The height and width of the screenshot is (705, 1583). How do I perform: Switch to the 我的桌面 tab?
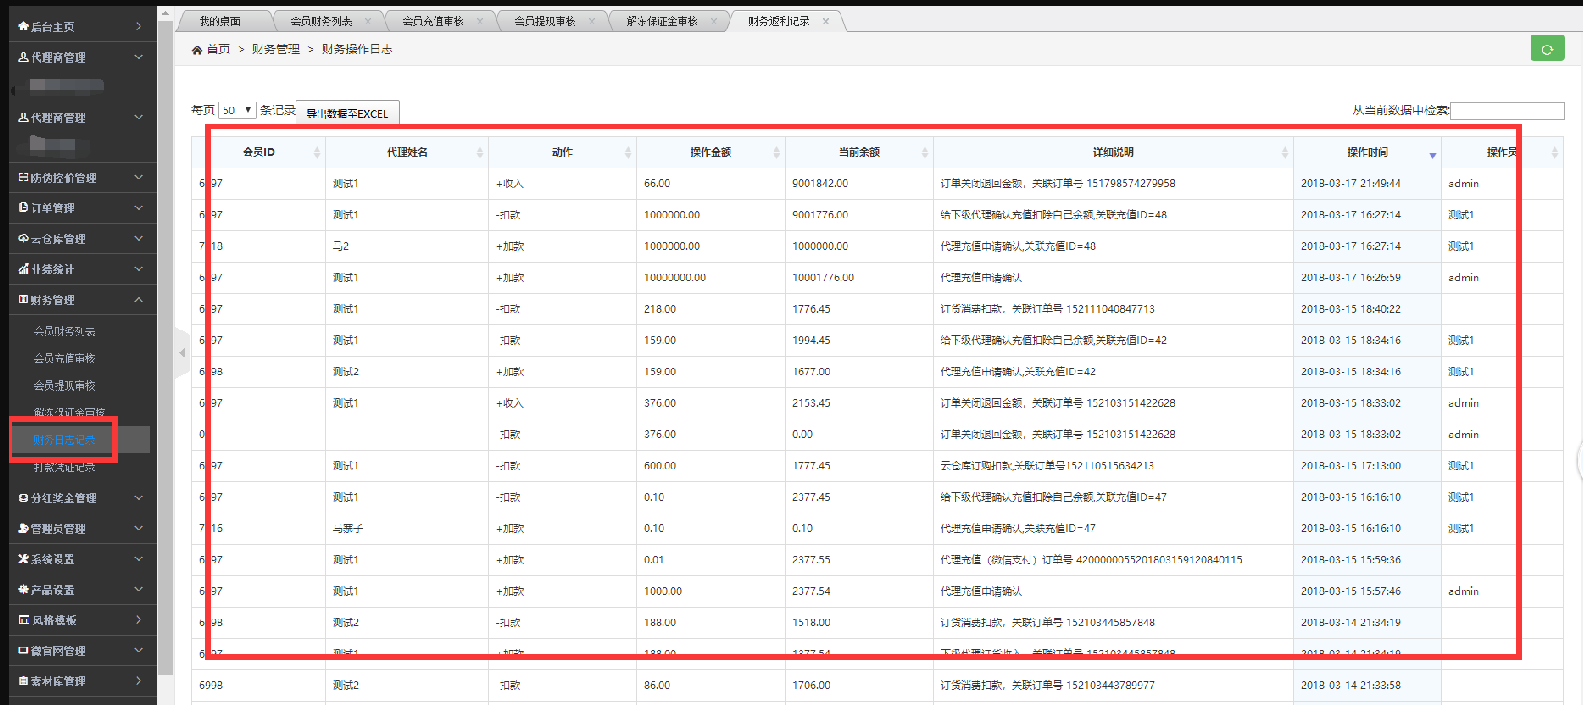pos(220,21)
